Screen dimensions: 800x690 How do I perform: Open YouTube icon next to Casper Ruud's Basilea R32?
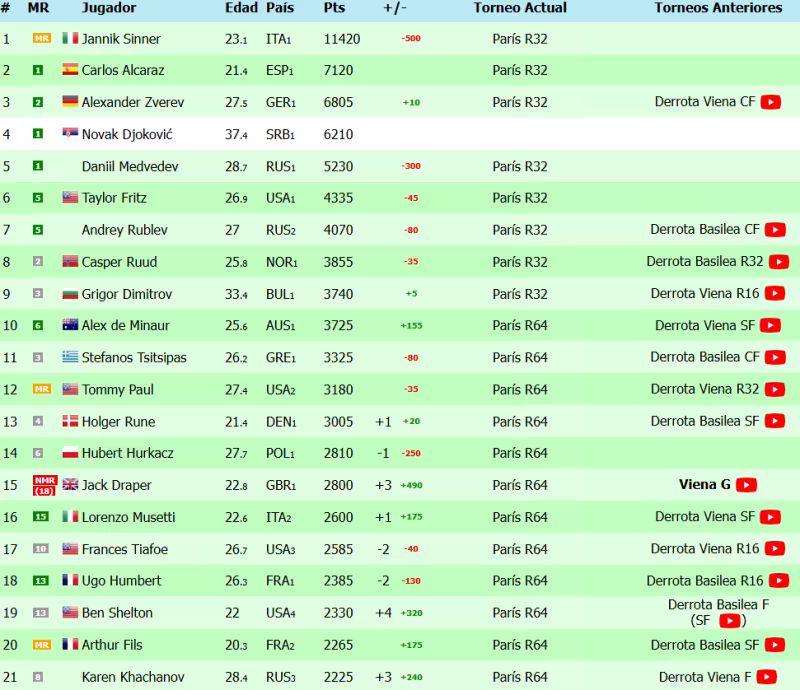[x=779, y=262]
